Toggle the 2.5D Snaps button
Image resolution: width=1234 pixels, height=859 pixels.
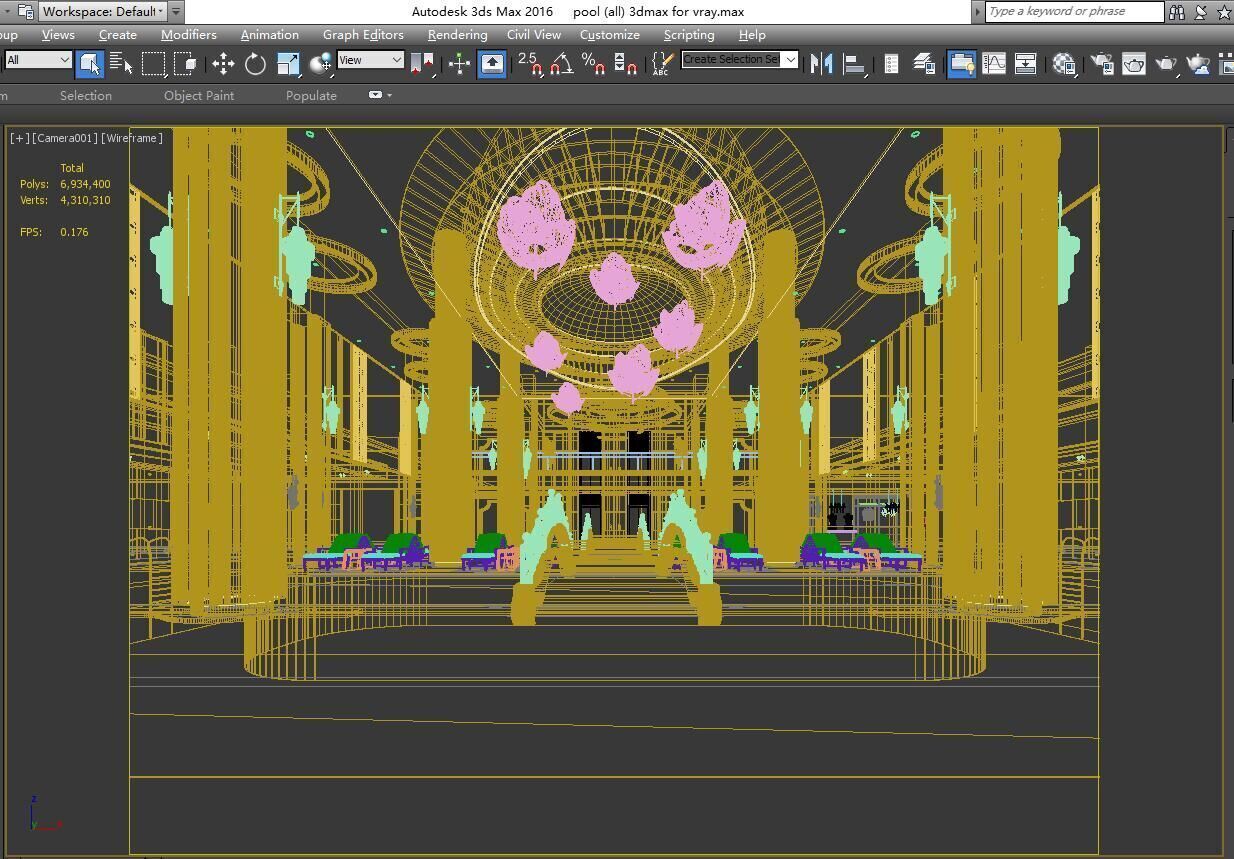coord(530,64)
